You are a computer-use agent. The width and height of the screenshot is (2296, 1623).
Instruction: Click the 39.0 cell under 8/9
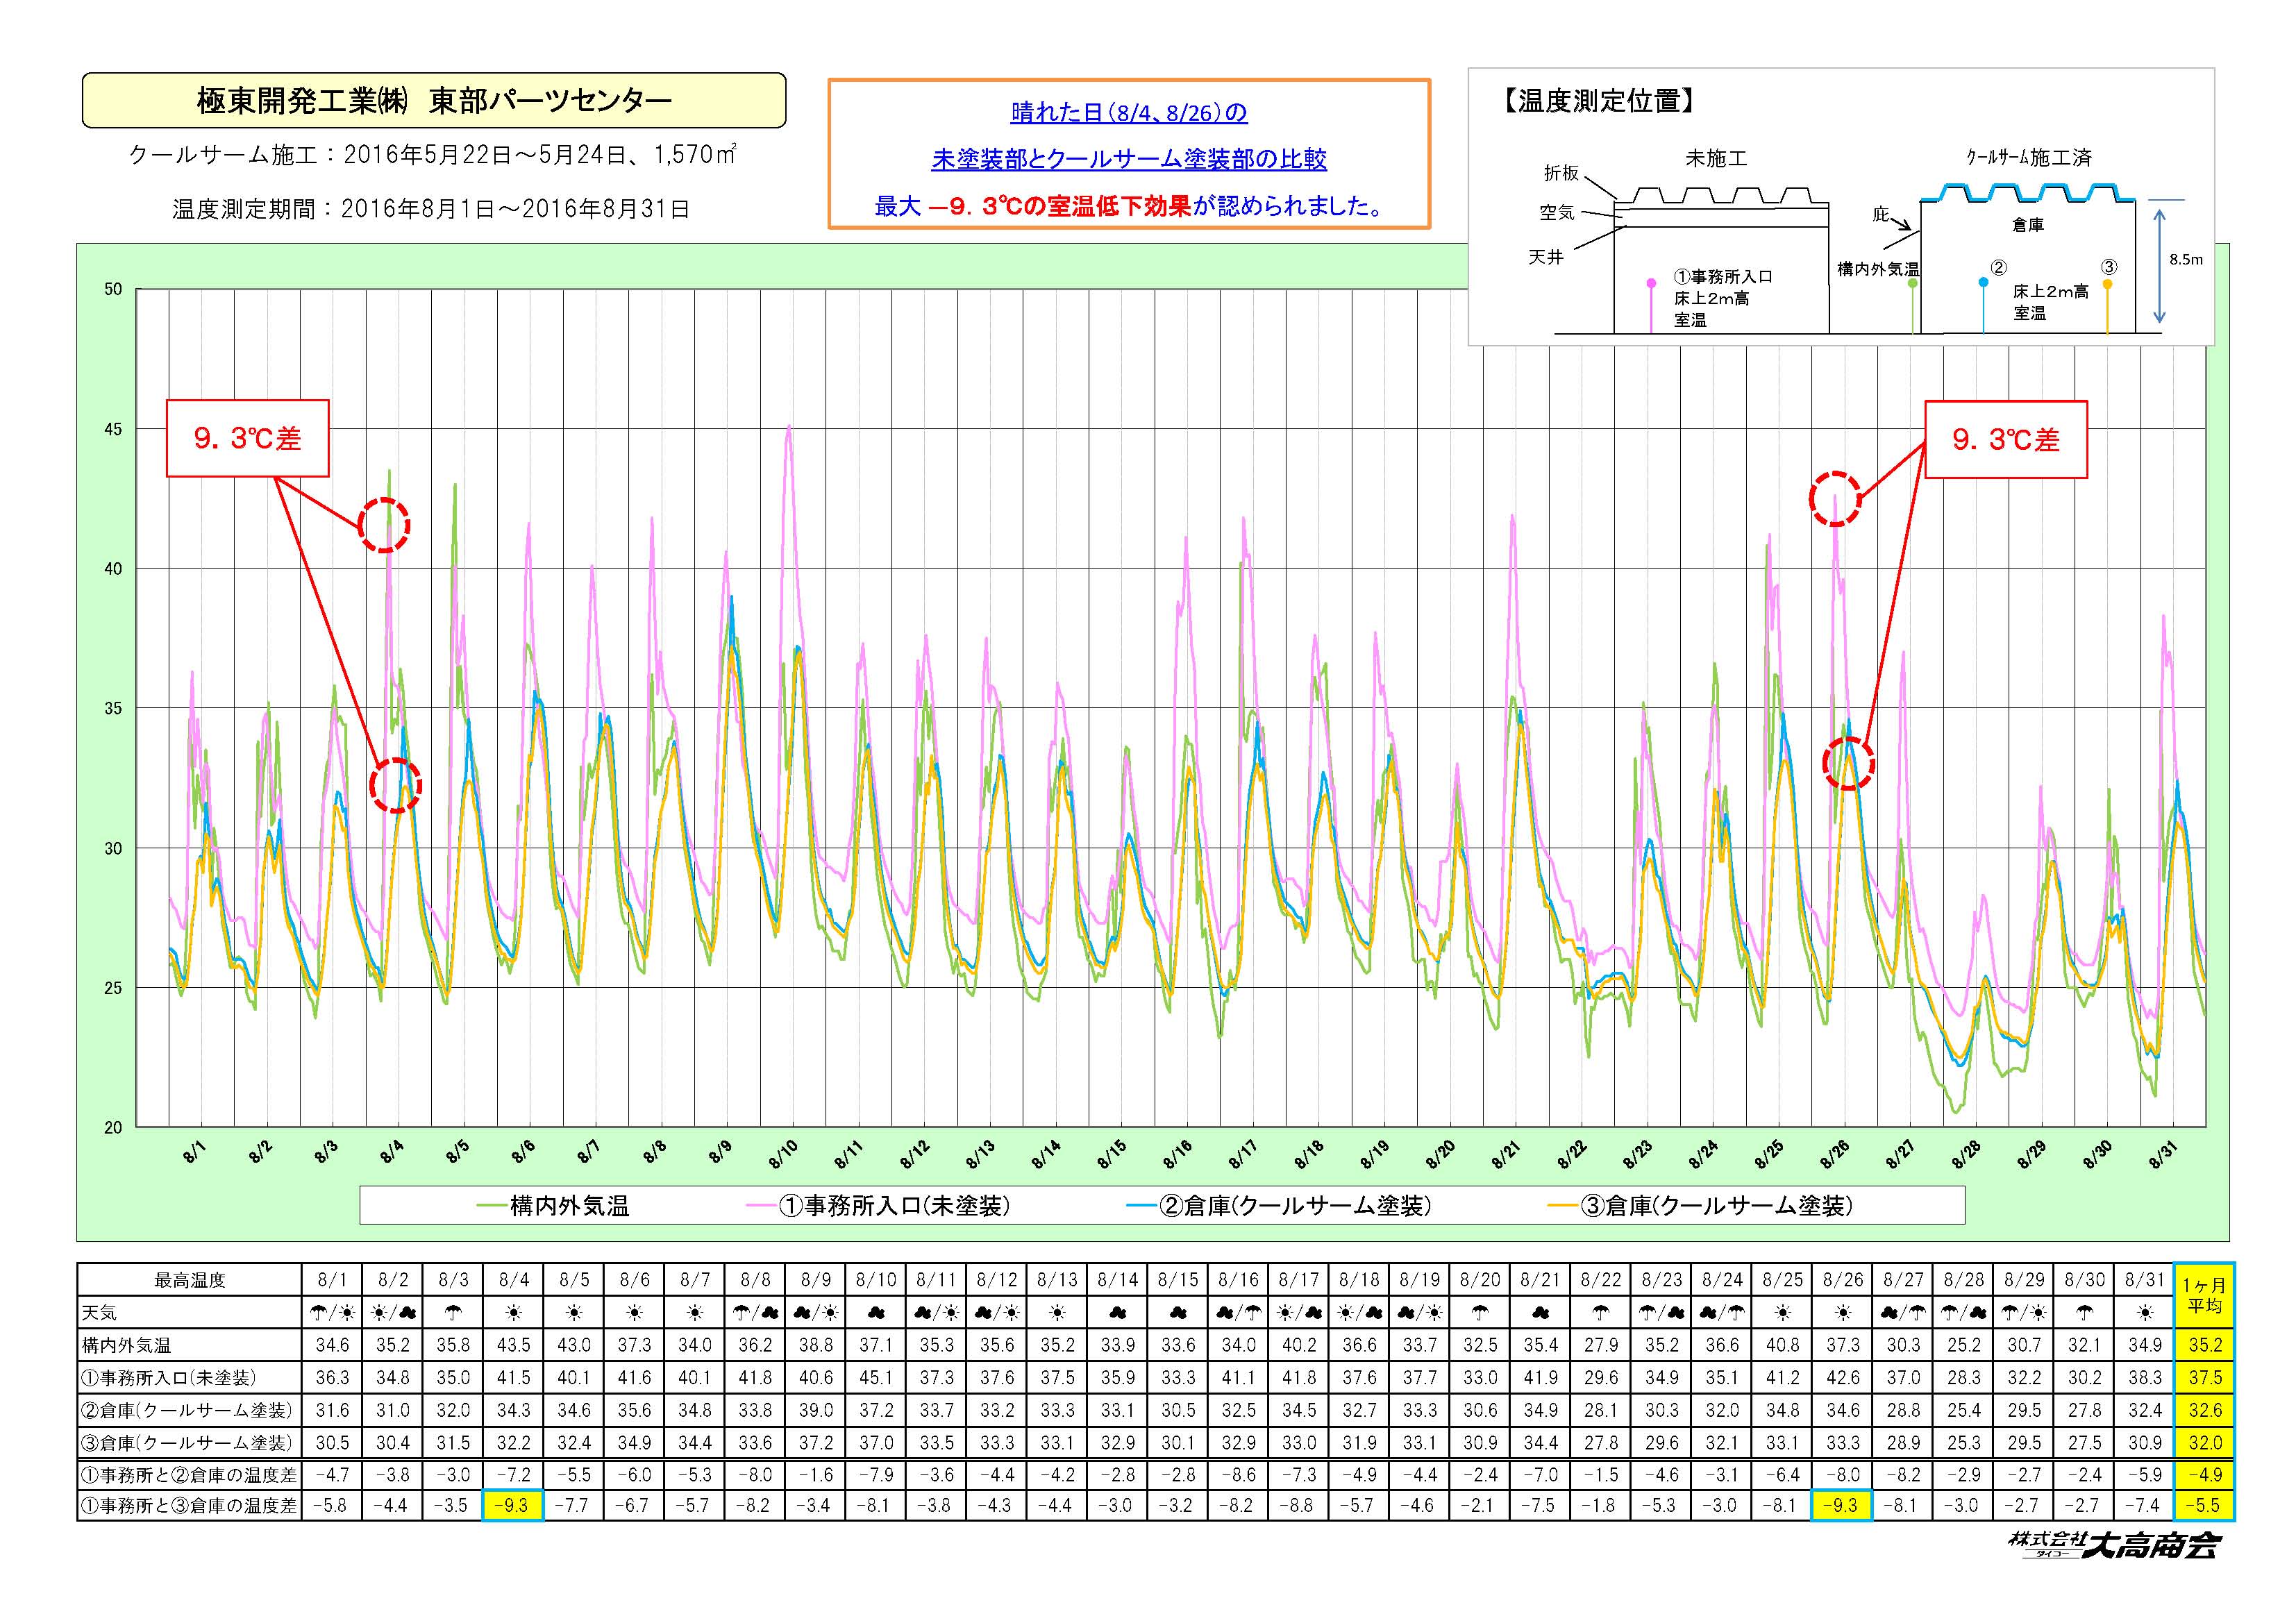click(x=816, y=1410)
